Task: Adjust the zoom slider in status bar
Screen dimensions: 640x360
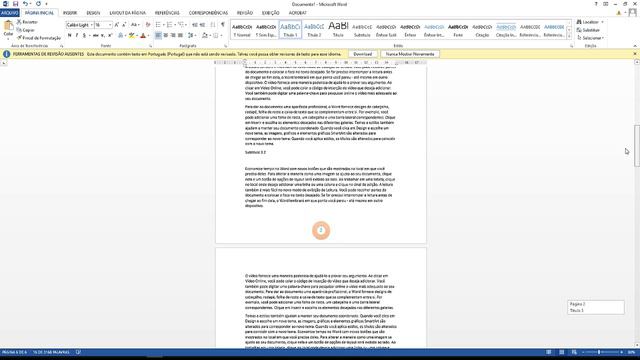Action: coord(599,352)
